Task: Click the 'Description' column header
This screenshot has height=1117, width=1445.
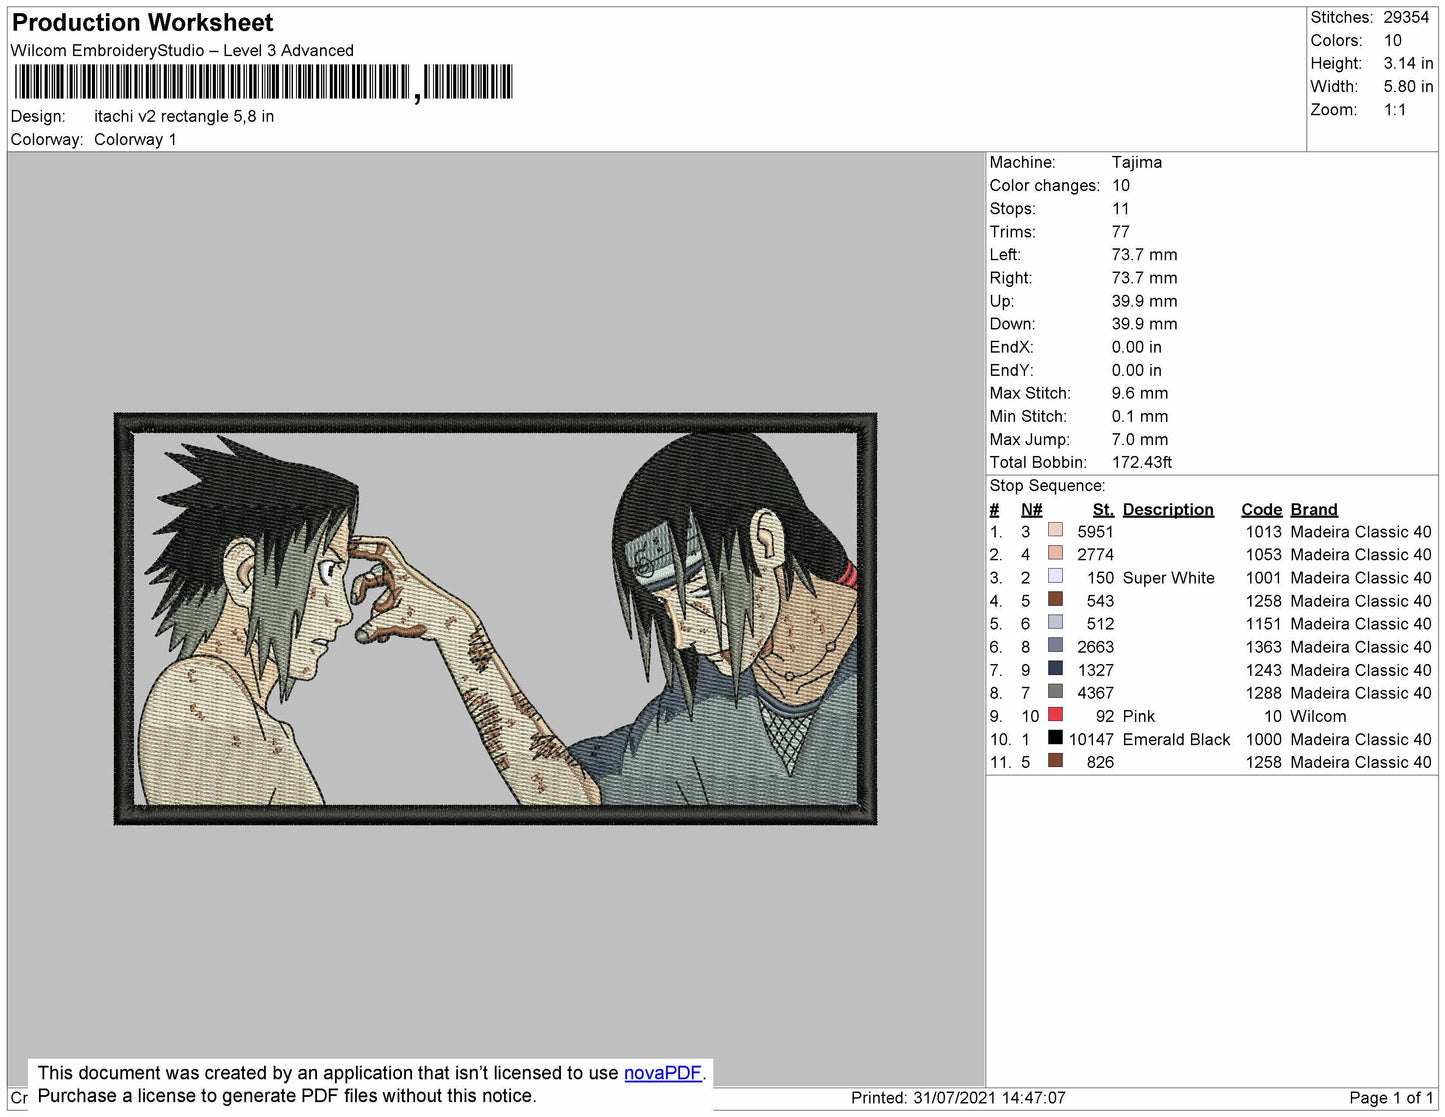Action: (1168, 510)
